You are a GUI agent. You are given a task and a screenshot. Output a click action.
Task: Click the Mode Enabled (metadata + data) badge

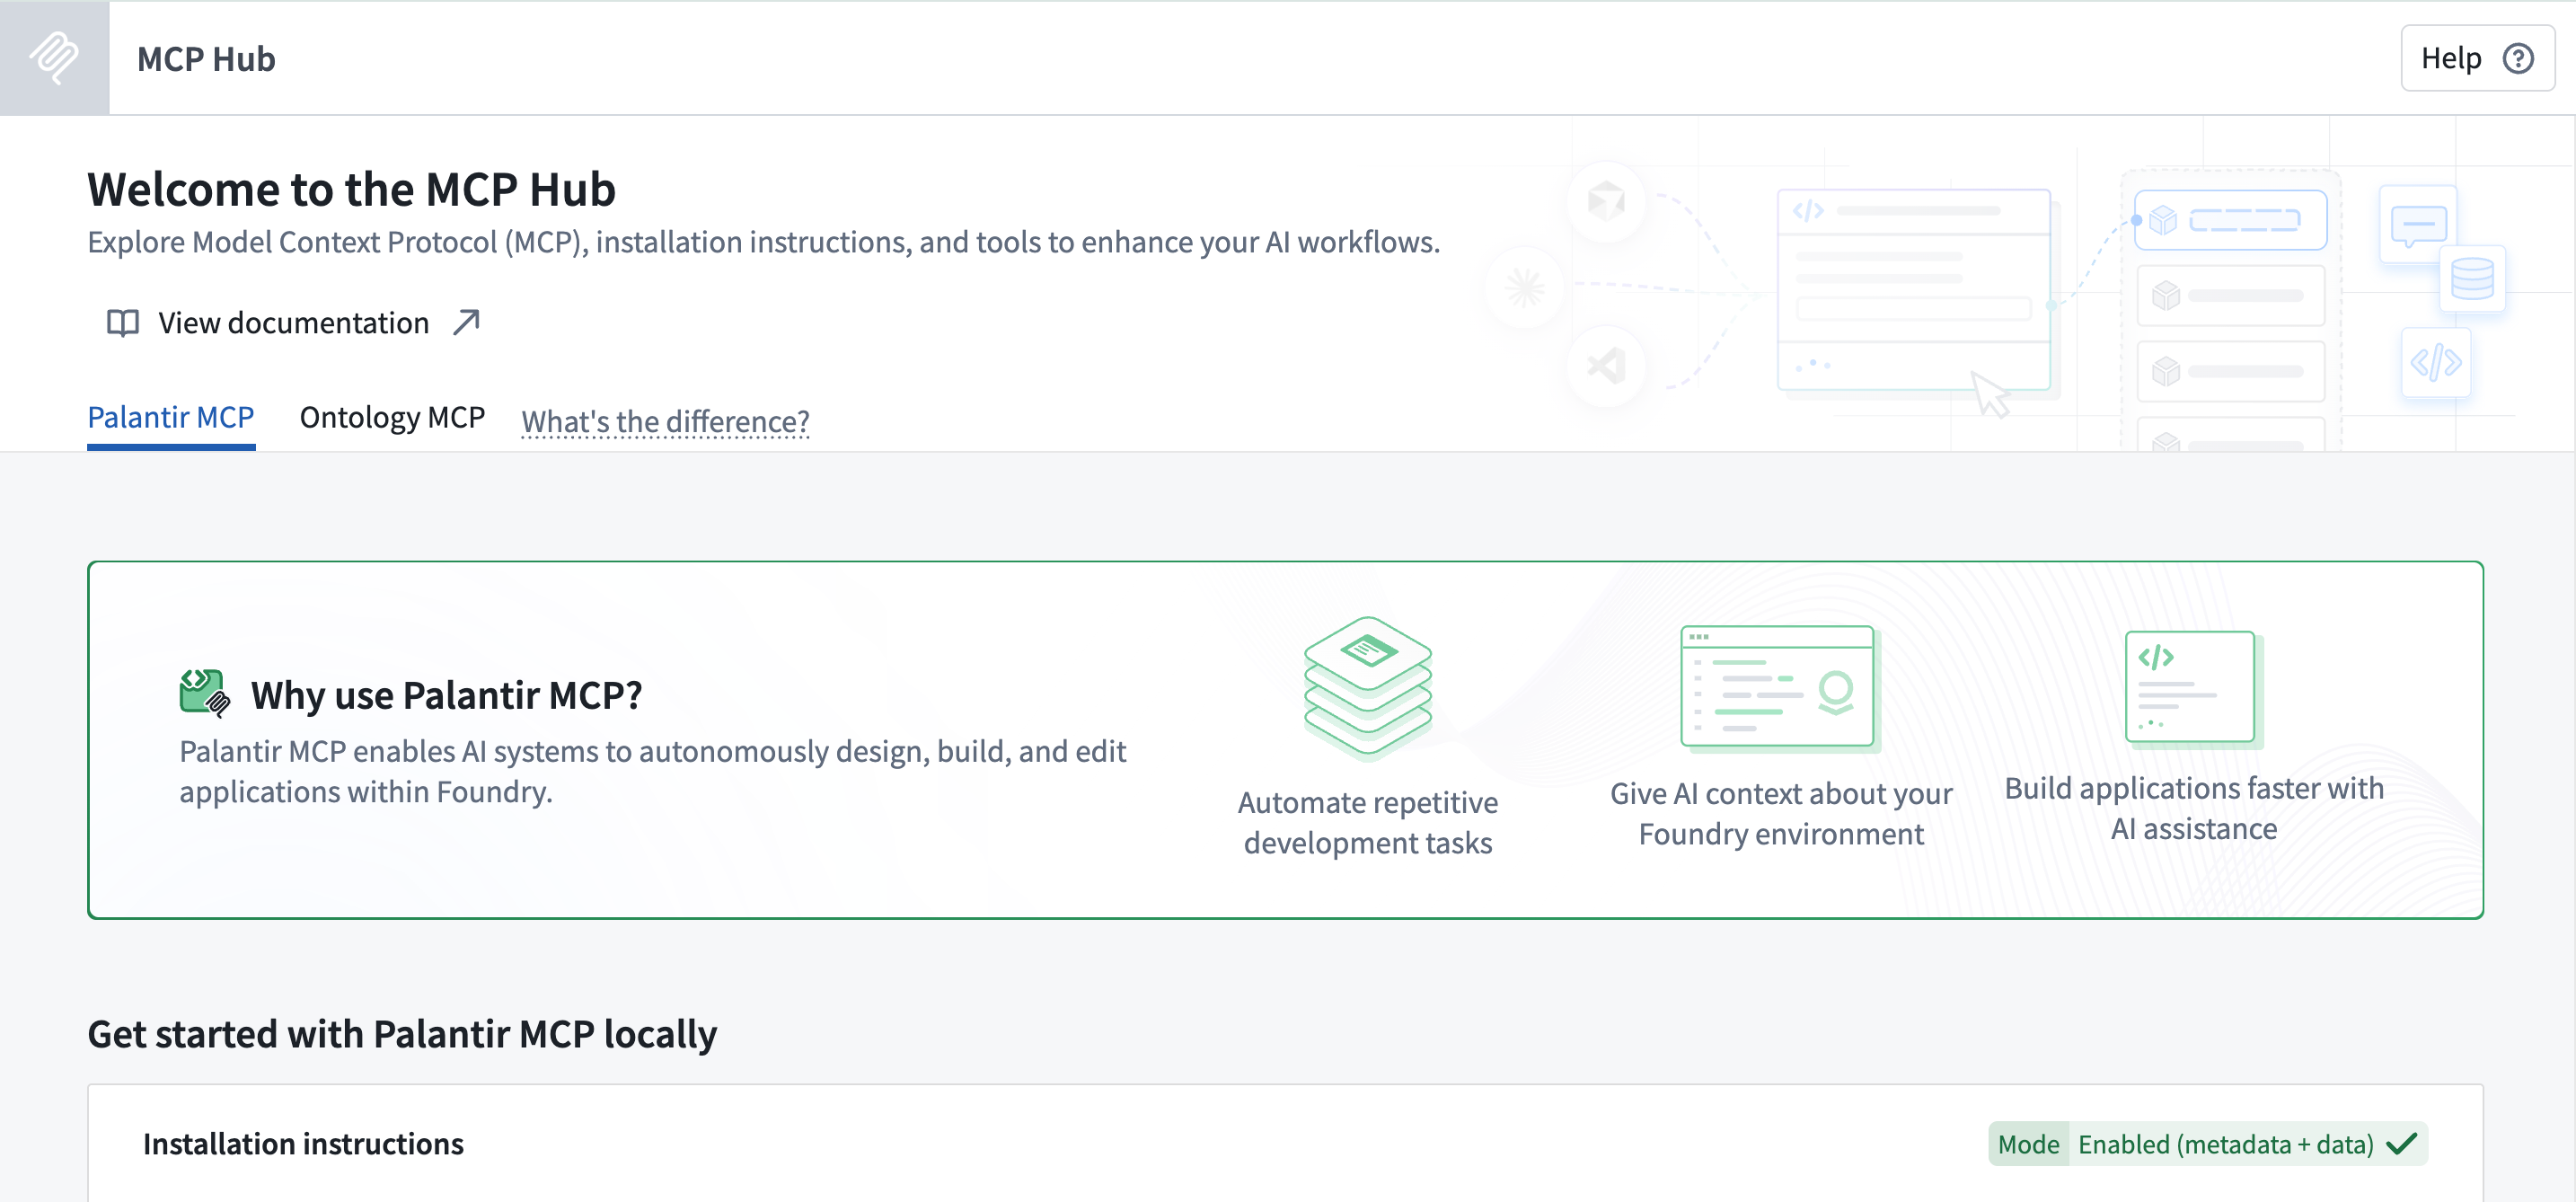coord(2207,1144)
